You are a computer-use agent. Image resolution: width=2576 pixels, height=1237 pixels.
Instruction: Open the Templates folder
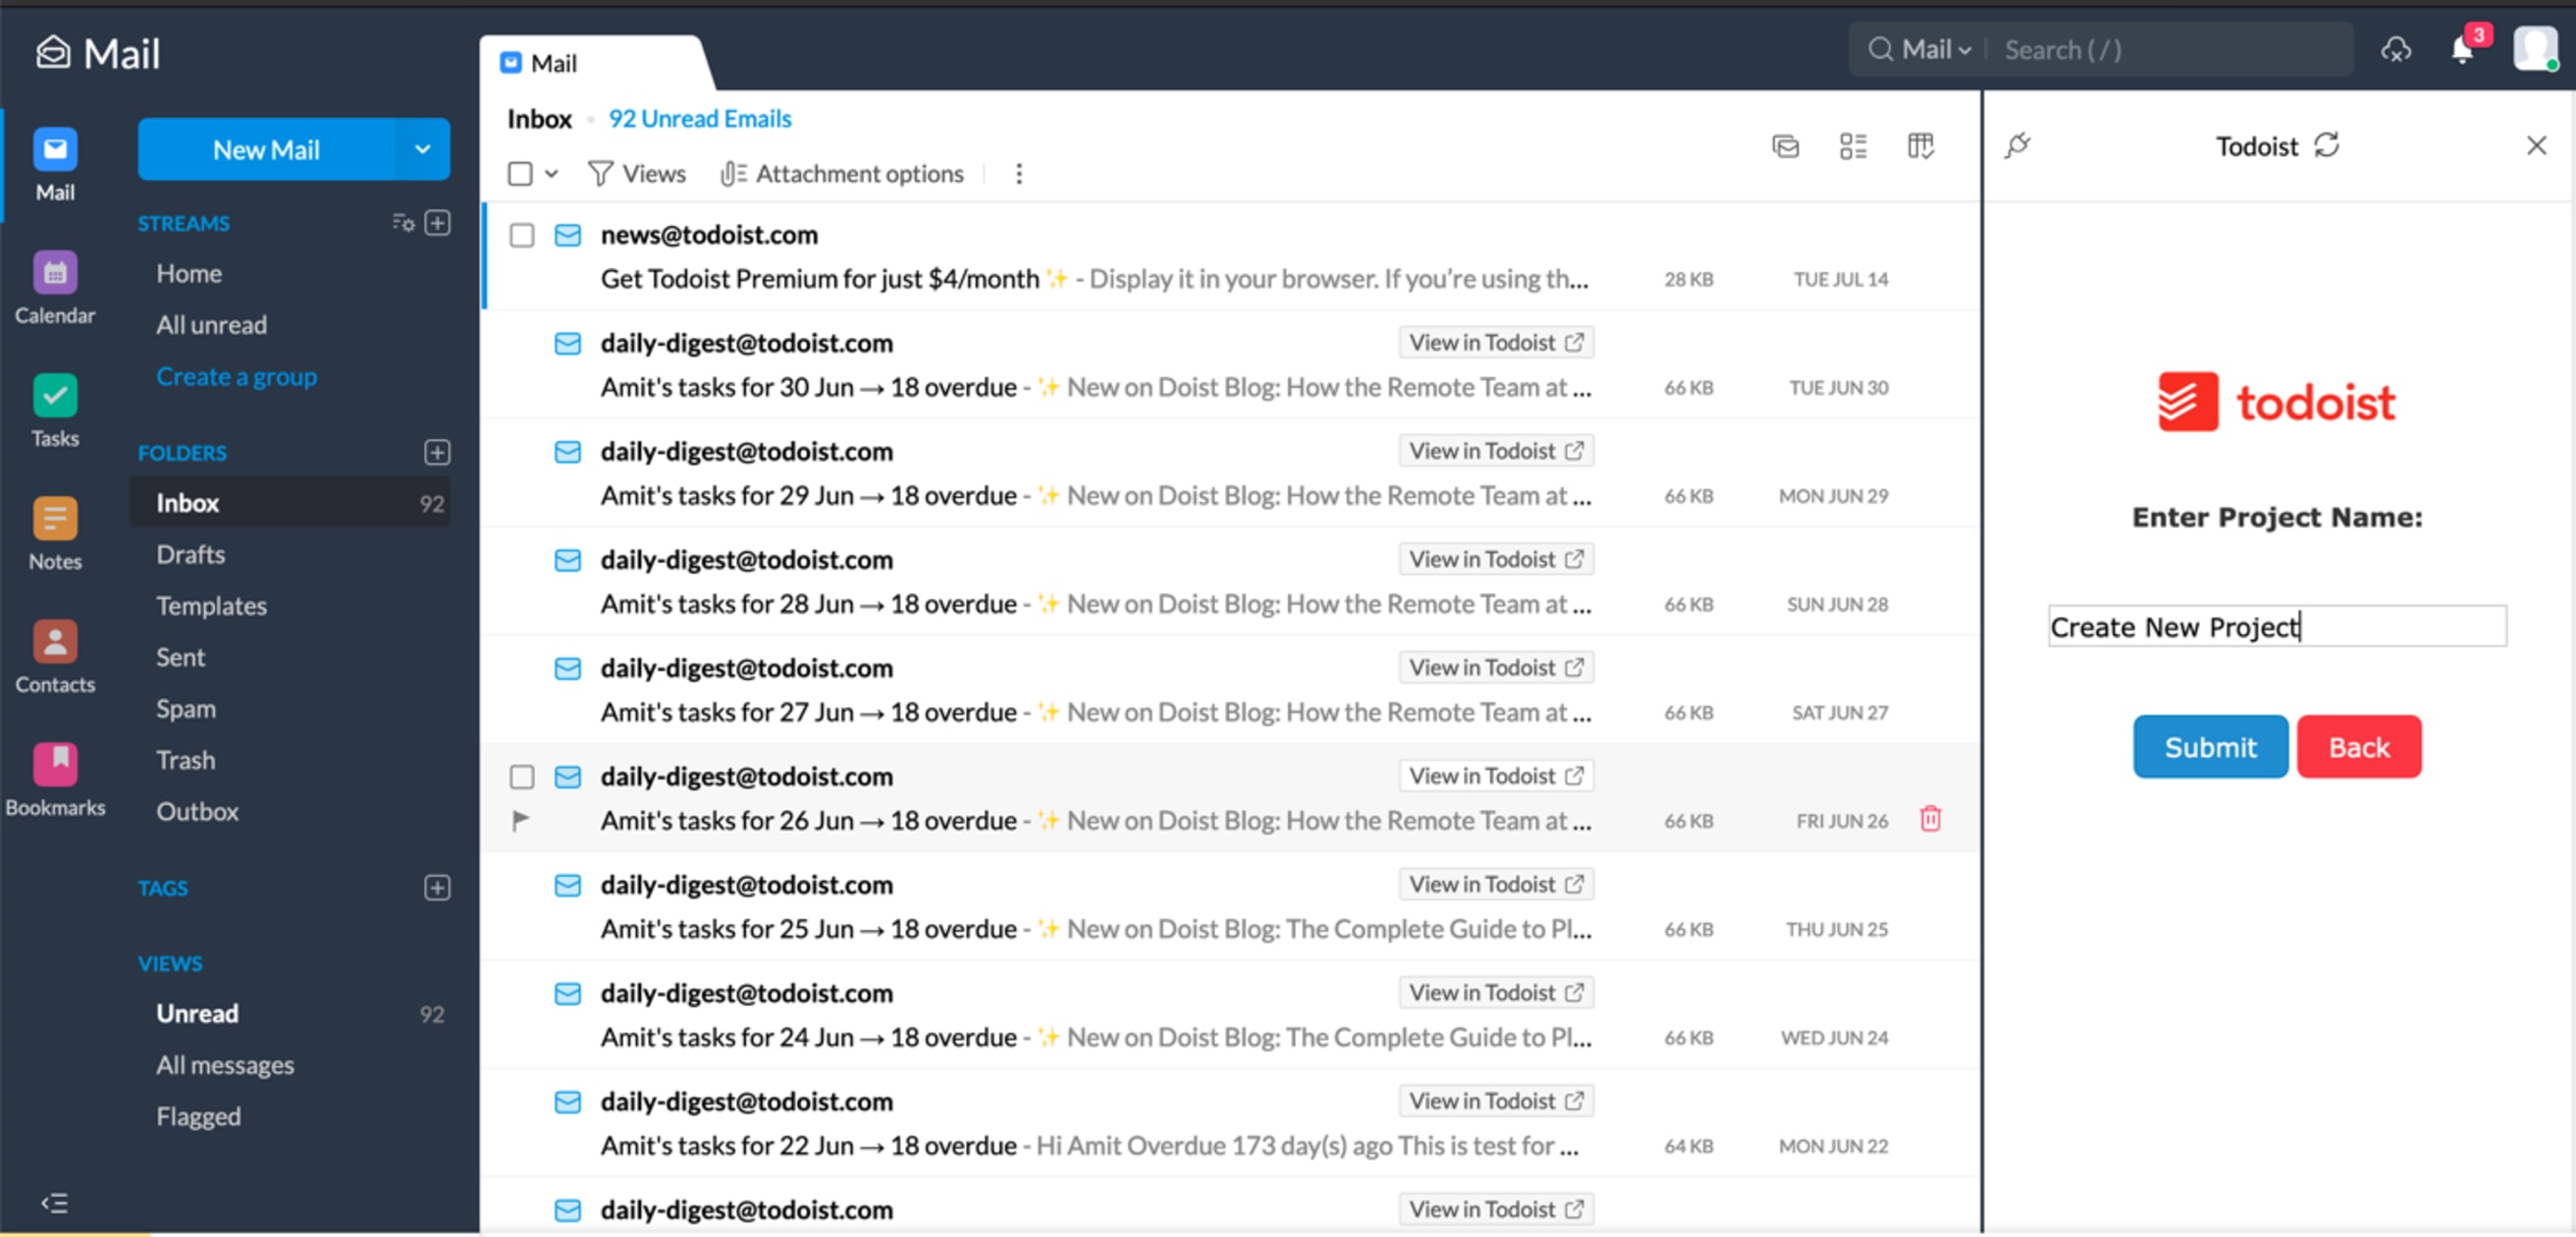tap(211, 605)
